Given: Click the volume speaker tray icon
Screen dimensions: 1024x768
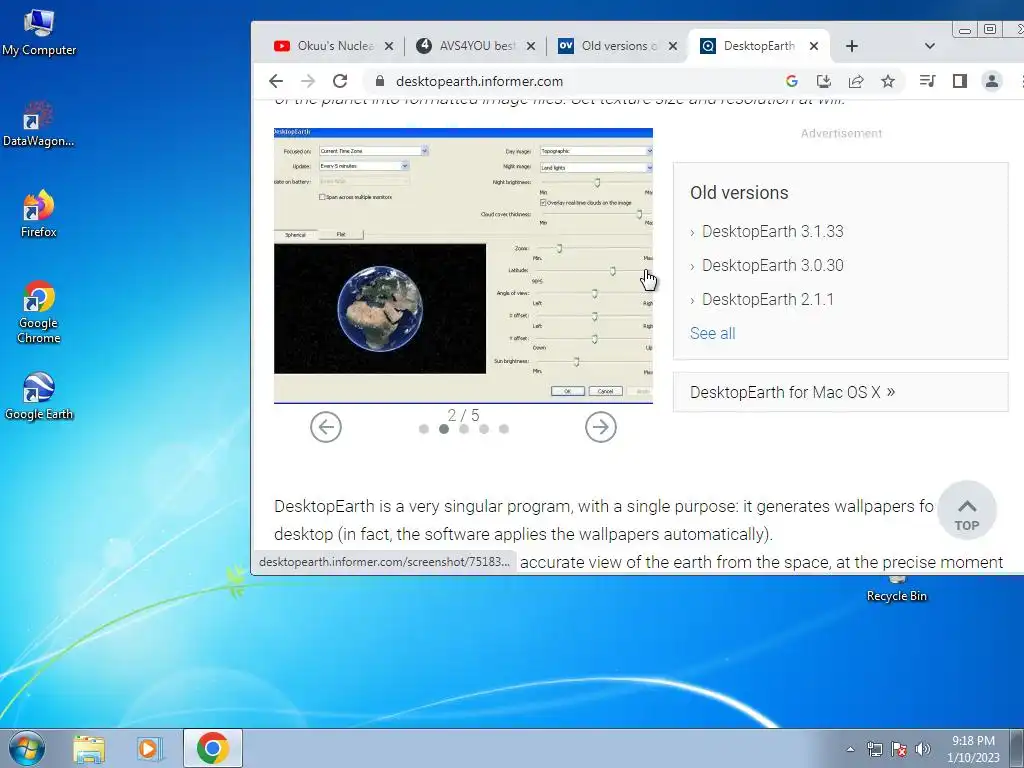Looking at the screenshot, I should point(923,749).
